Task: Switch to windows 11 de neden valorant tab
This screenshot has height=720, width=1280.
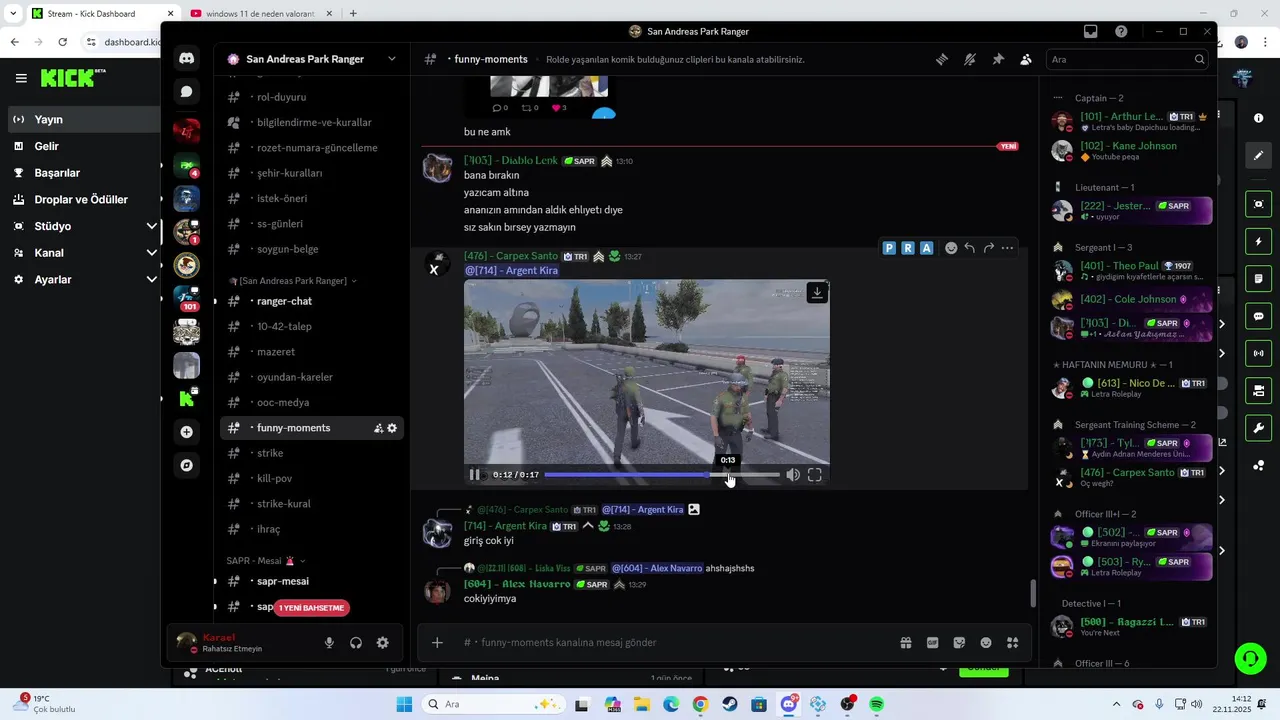Action: click(259, 13)
